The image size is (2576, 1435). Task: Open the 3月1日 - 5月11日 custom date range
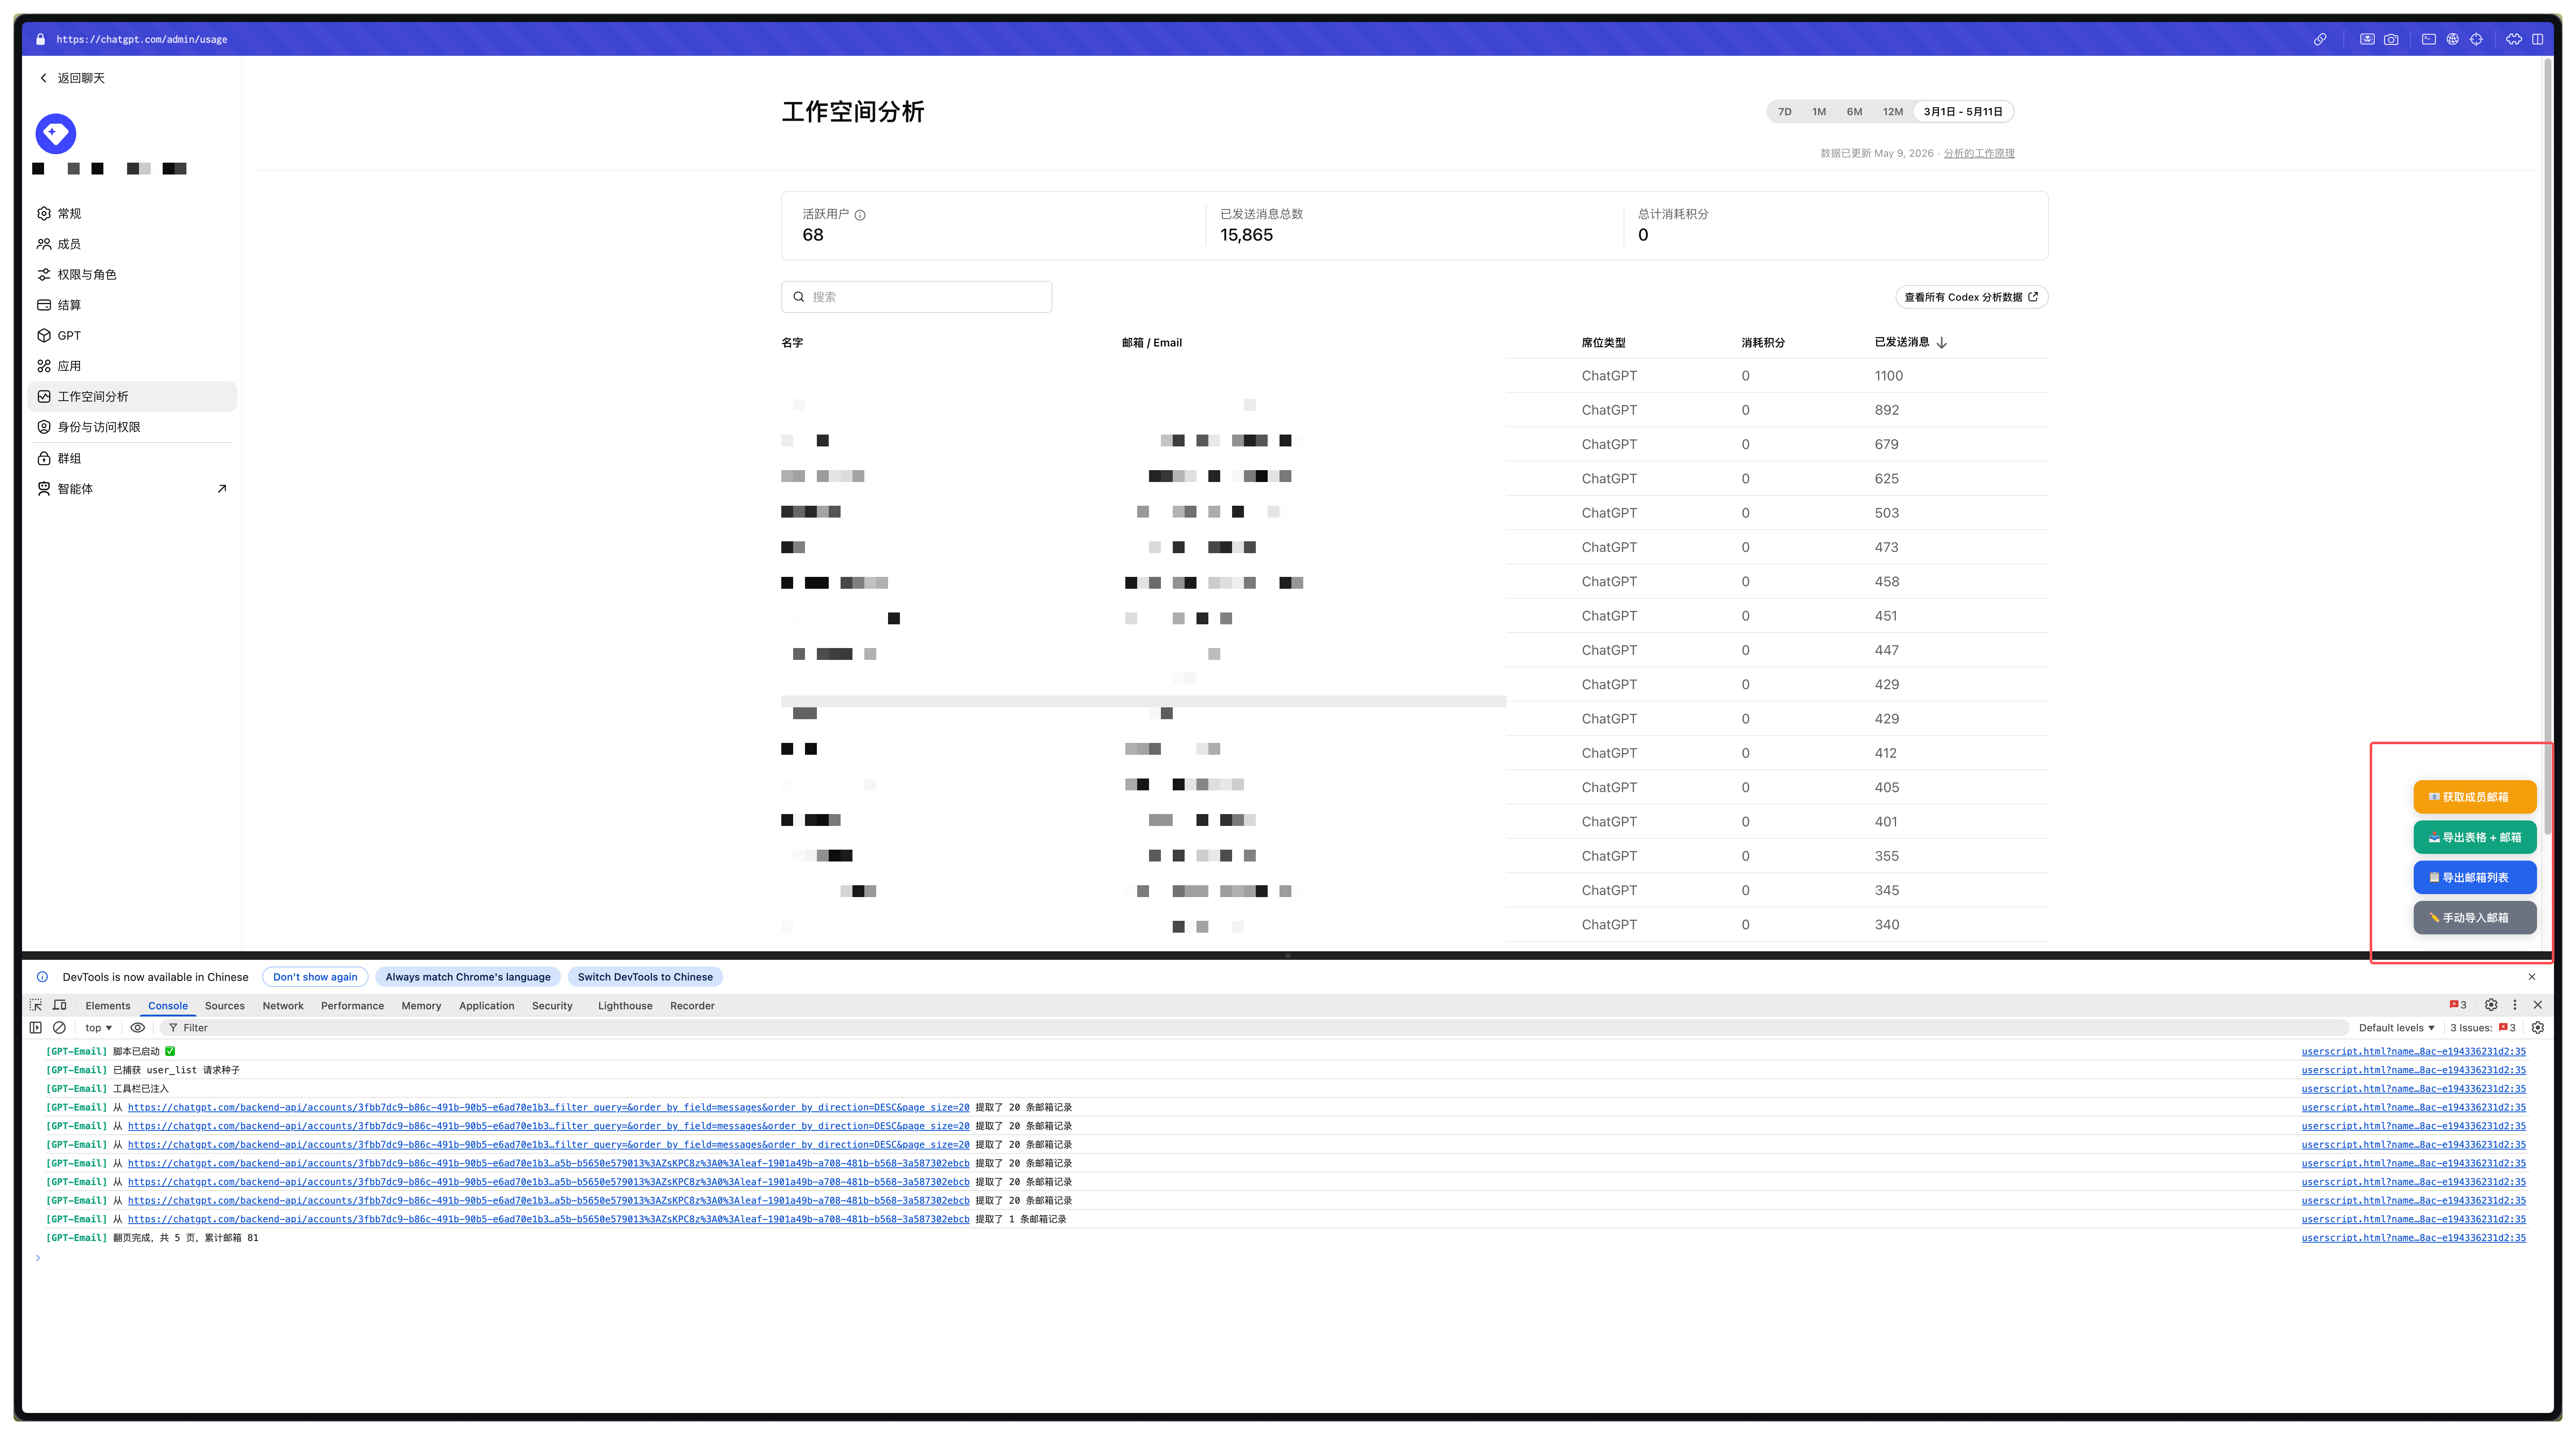[x=1963, y=112]
